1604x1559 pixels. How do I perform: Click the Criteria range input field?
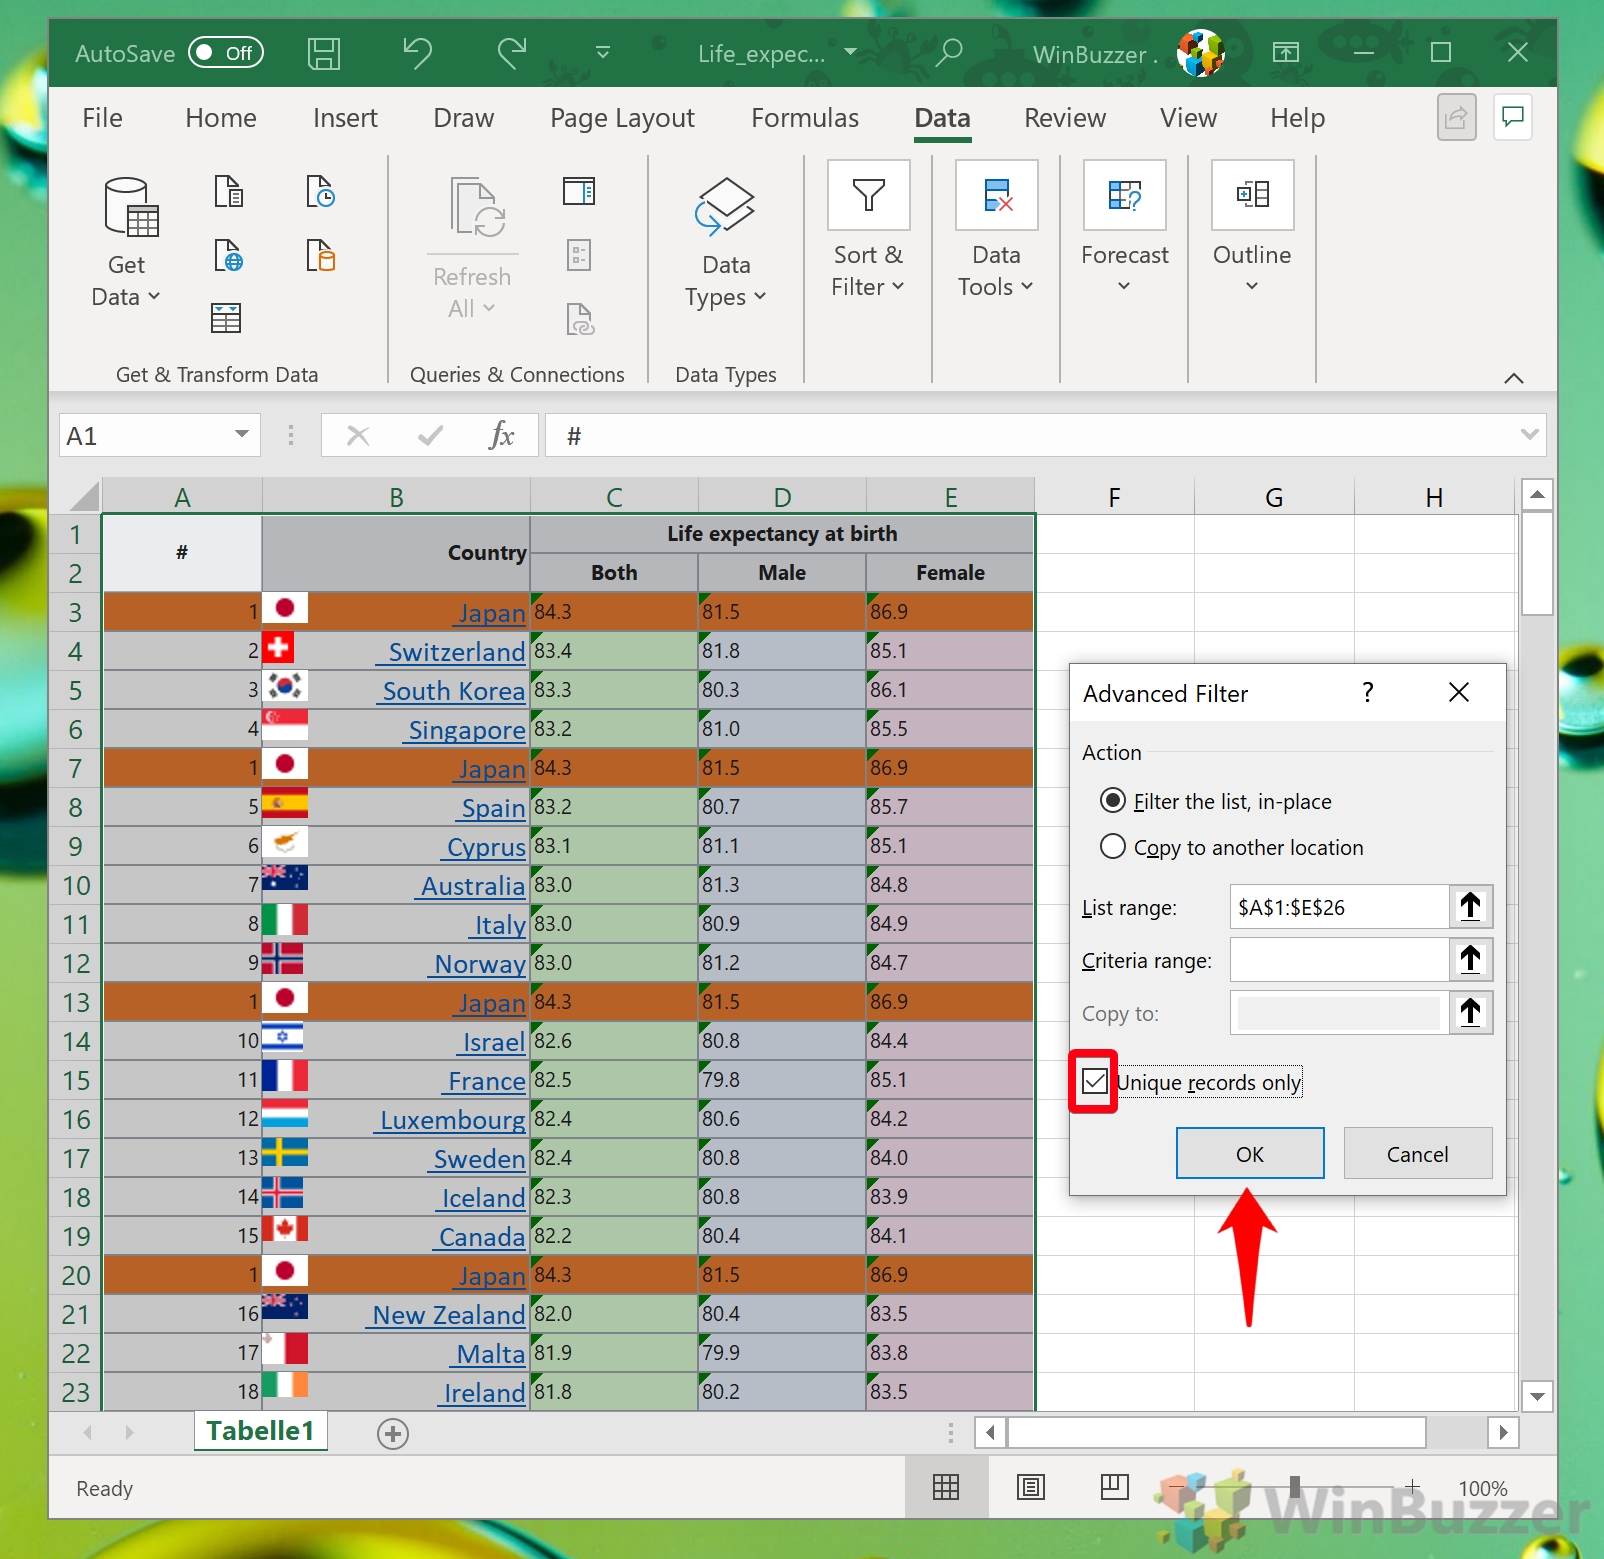click(x=1338, y=960)
